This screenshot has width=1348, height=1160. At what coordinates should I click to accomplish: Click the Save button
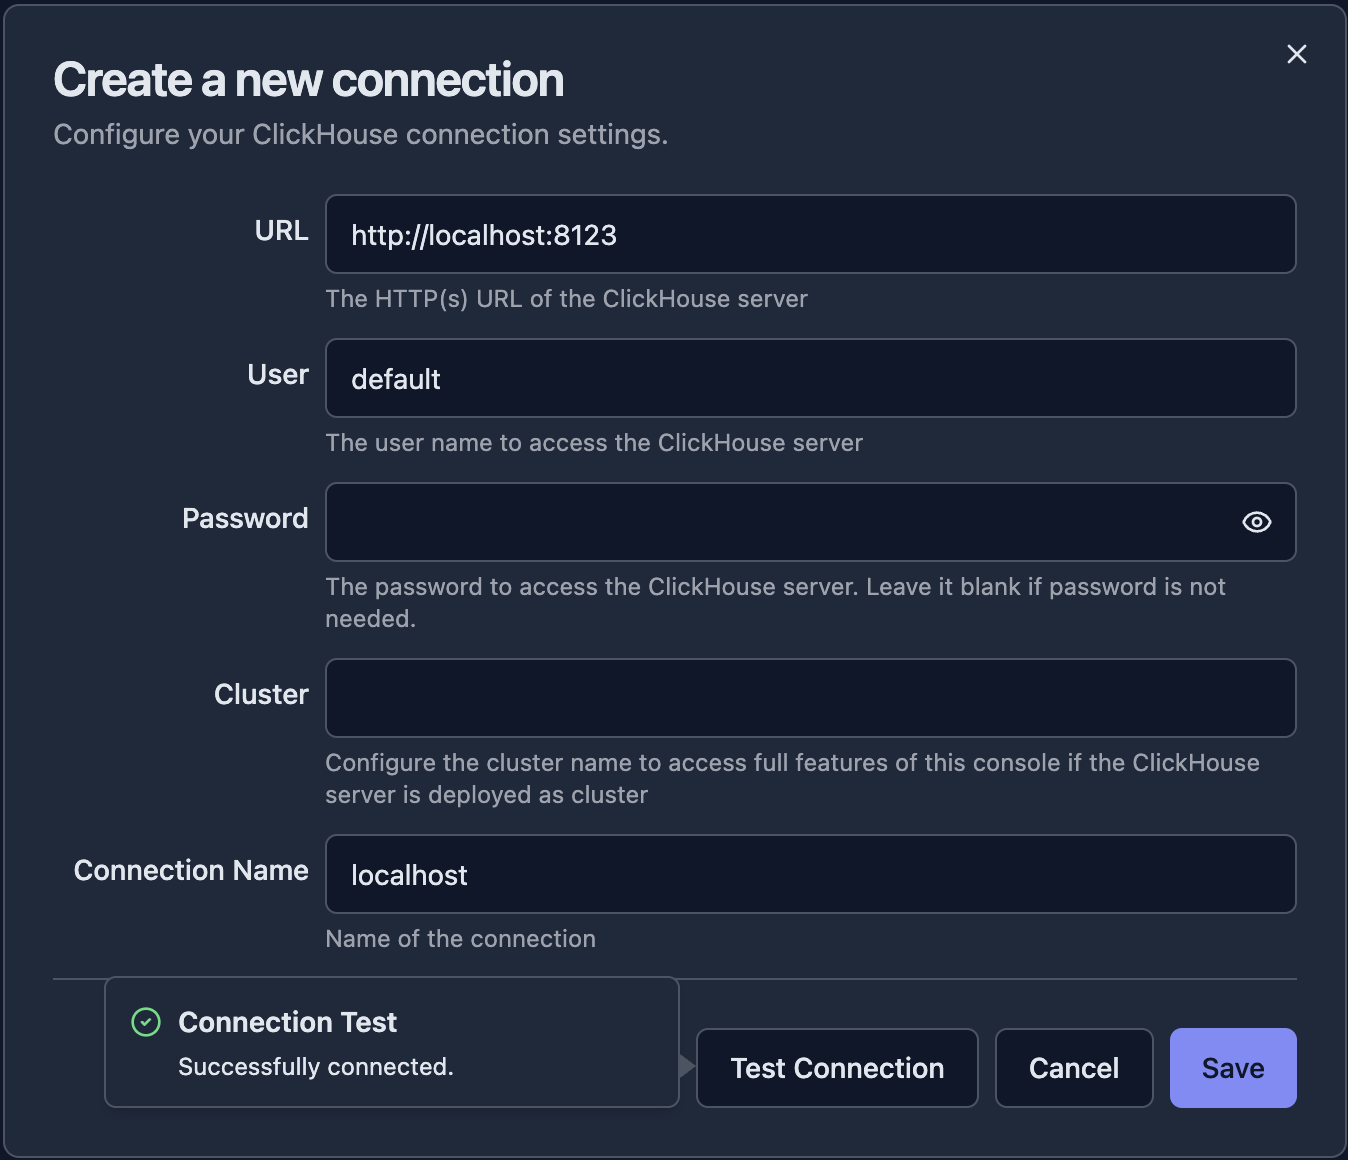pyautogui.click(x=1232, y=1067)
